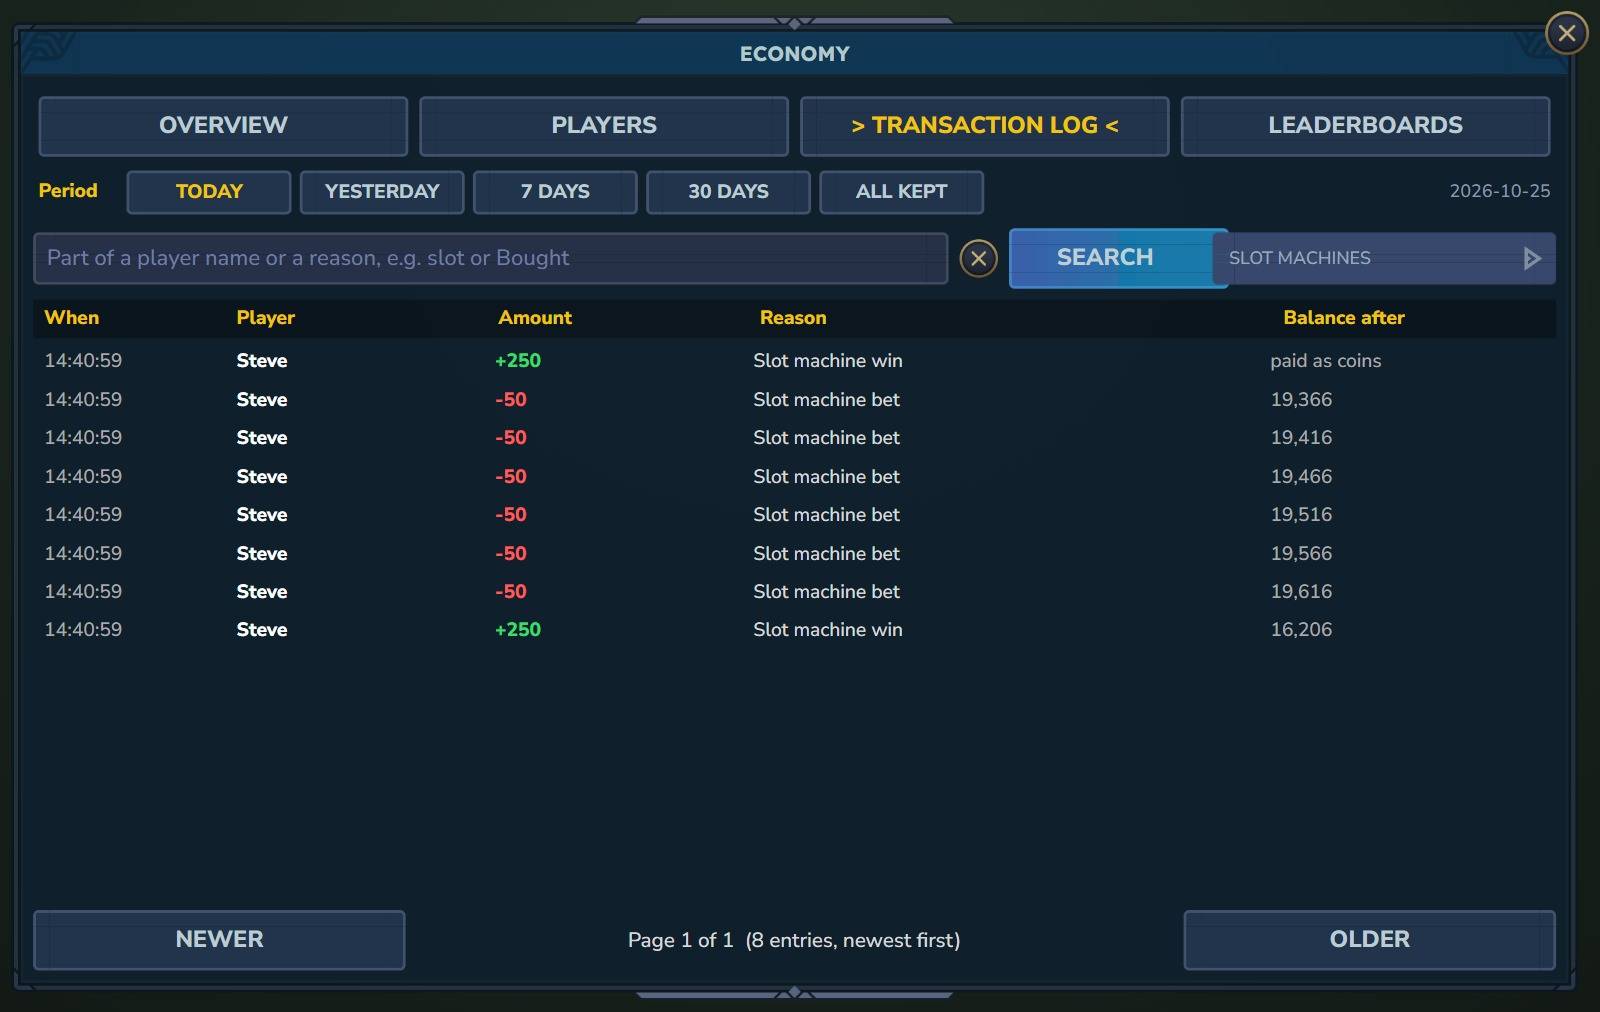Set period to Yesterday
Image resolution: width=1600 pixels, height=1012 pixels.
(x=382, y=192)
